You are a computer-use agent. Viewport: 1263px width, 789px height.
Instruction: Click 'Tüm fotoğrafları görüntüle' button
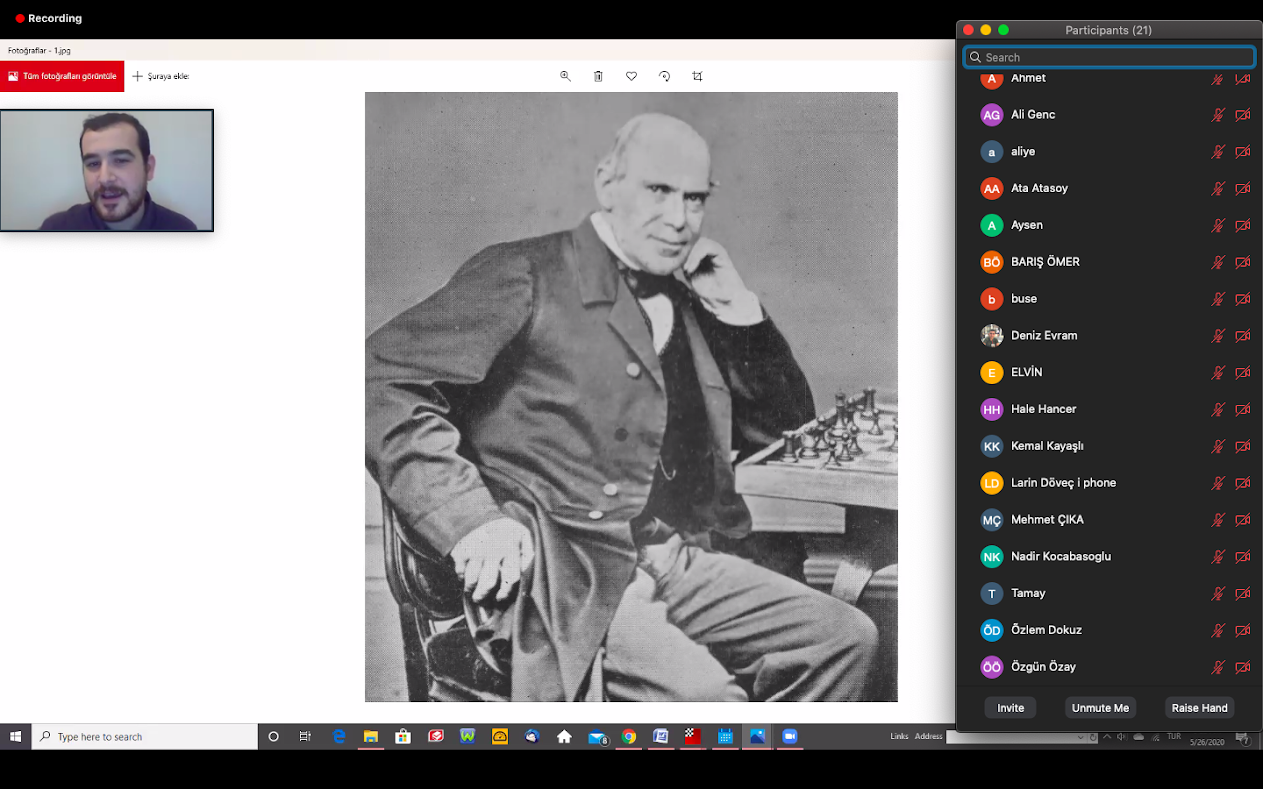(62, 76)
